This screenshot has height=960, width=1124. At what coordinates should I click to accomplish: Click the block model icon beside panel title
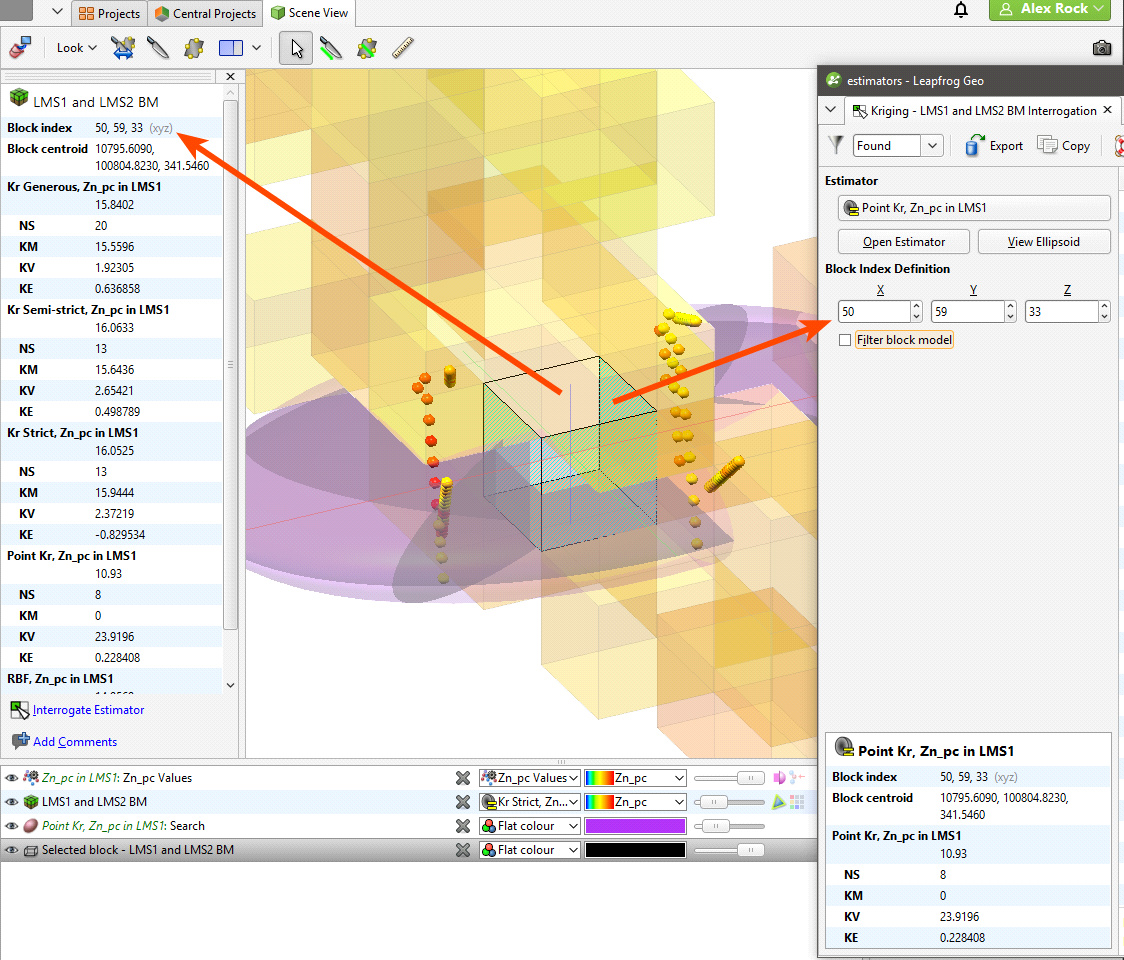(19, 98)
